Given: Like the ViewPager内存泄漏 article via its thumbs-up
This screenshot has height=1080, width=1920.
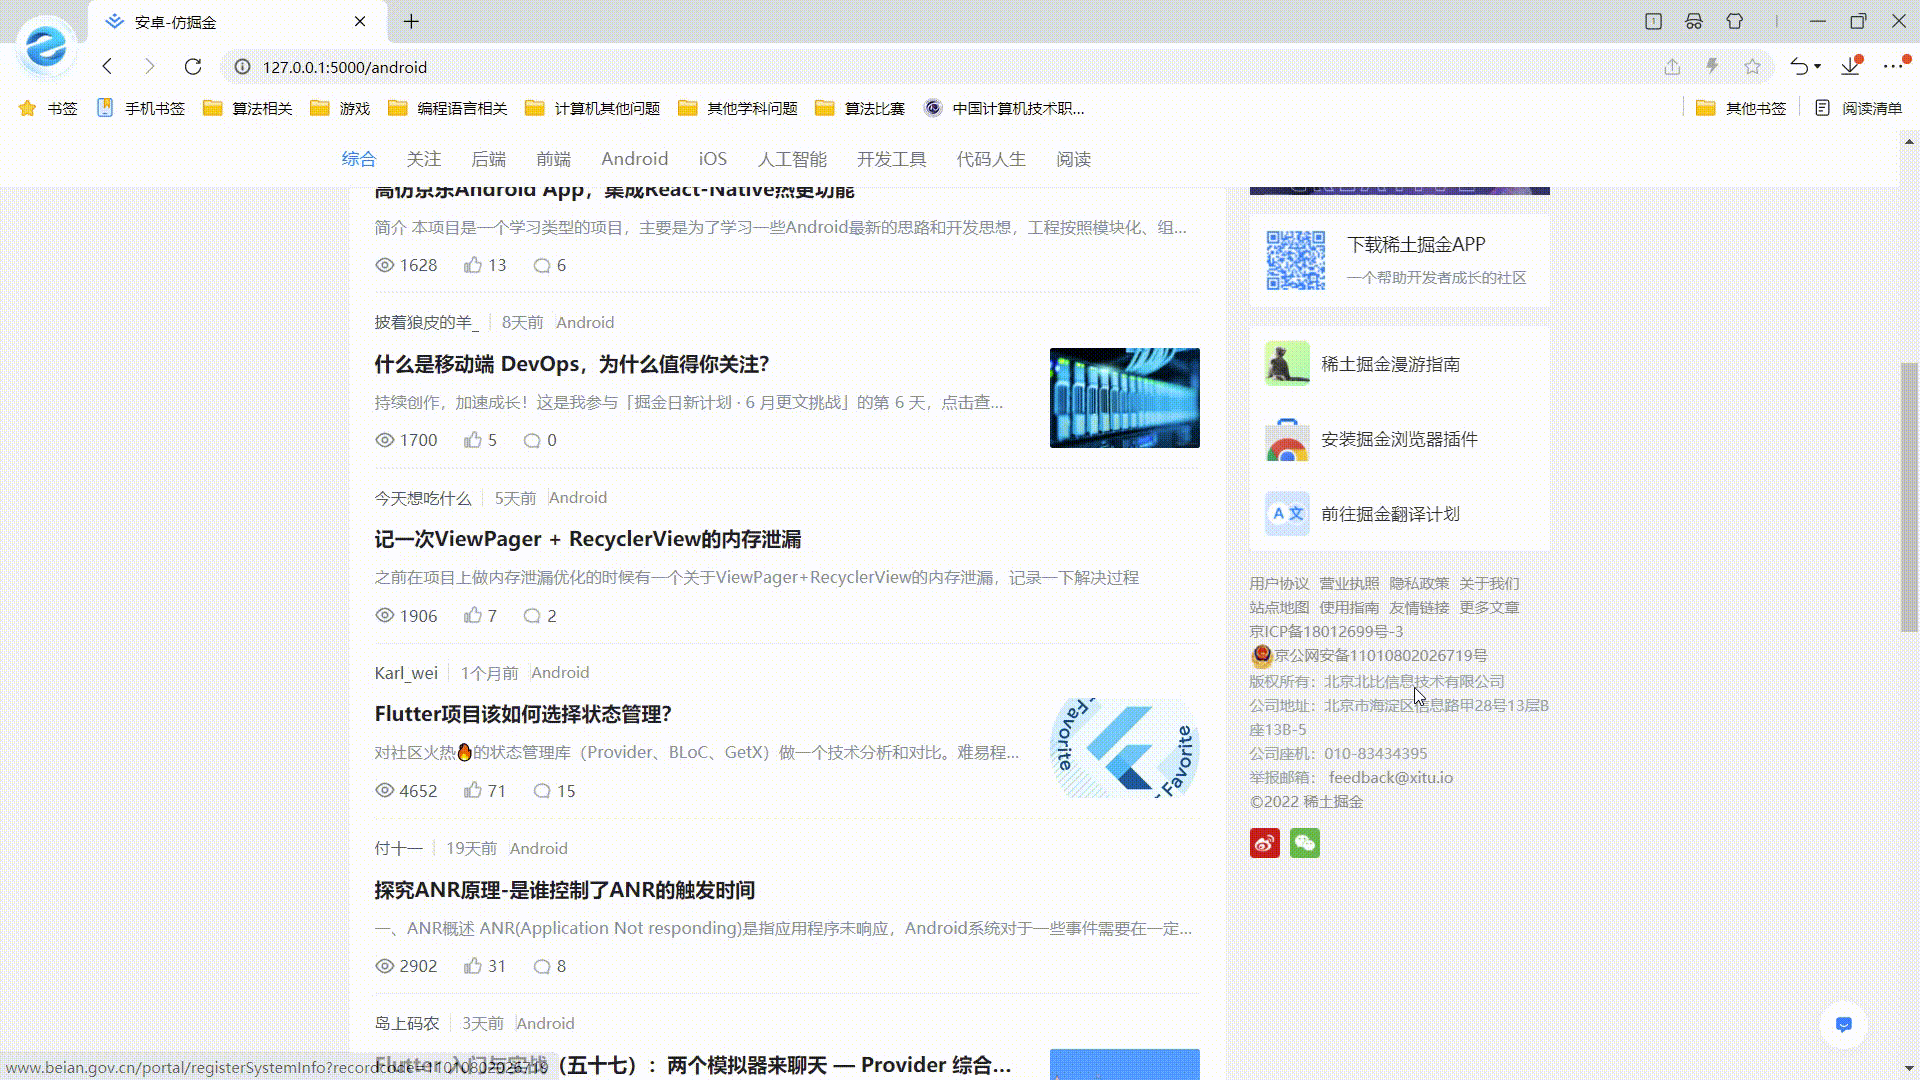Looking at the screenshot, I should point(473,615).
